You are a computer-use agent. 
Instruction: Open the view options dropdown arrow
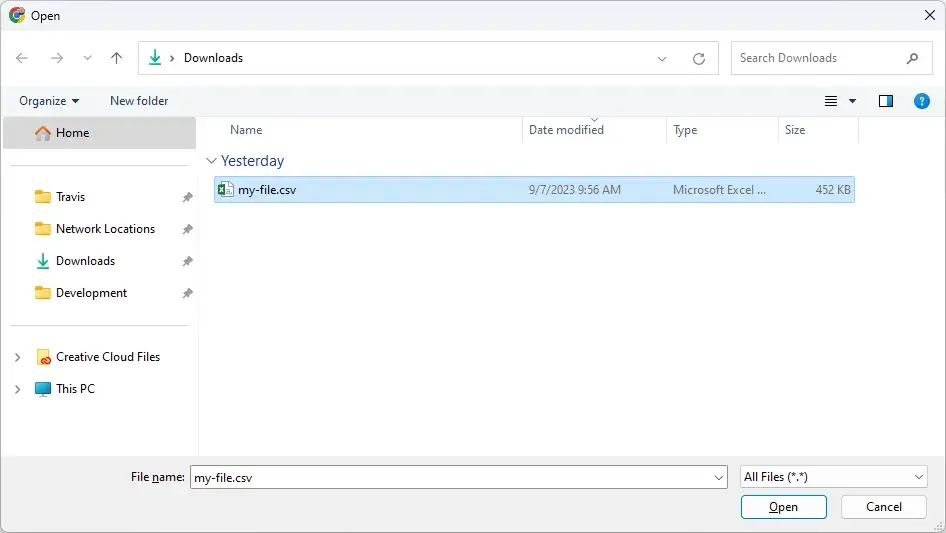pos(852,101)
